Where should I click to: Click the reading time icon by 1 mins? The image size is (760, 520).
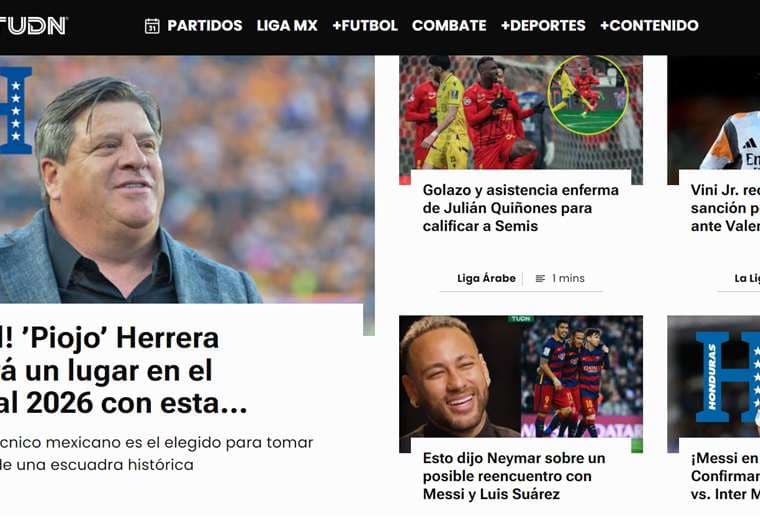540,279
